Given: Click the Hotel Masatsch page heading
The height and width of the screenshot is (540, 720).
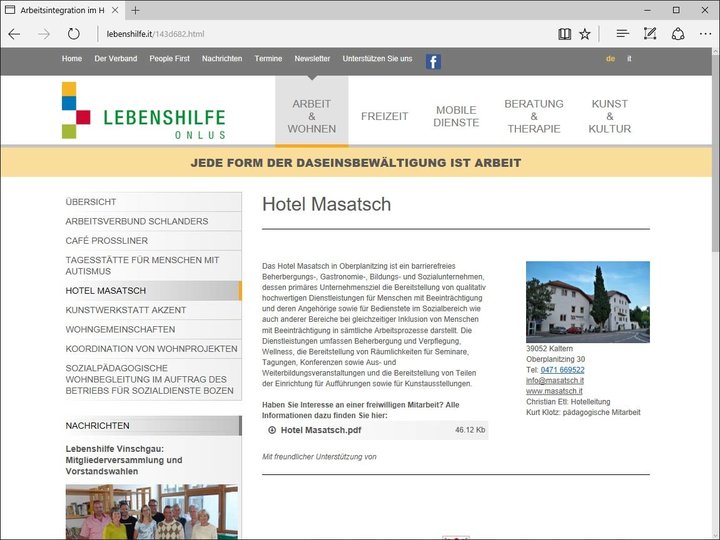Looking at the screenshot, I should [x=326, y=204].
